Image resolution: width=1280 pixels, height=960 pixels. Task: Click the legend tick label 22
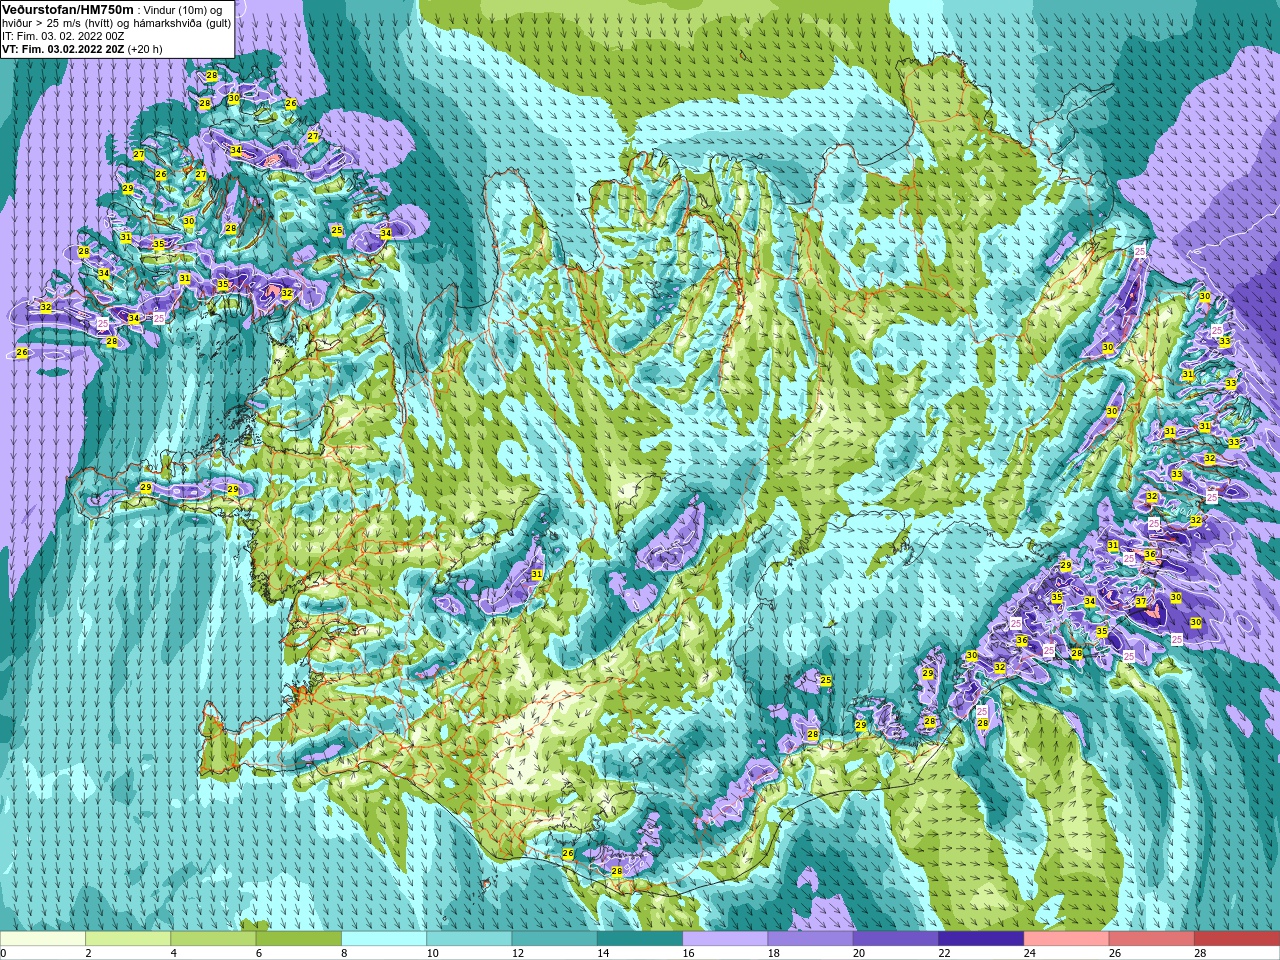(x=945, y=953)
